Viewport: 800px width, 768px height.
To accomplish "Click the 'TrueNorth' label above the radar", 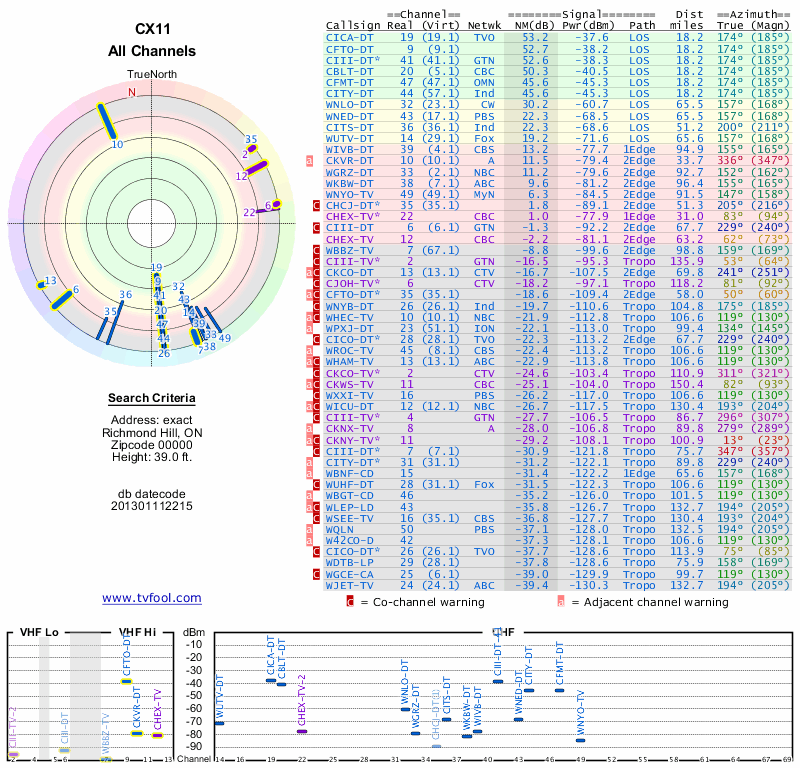I will coord(152,75).
